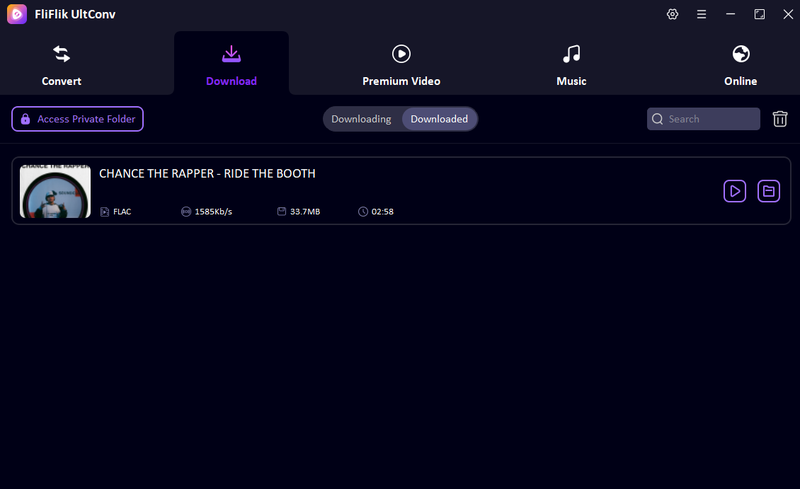
Task: Play the Ride The Booth track
Action: pos(735,191)
